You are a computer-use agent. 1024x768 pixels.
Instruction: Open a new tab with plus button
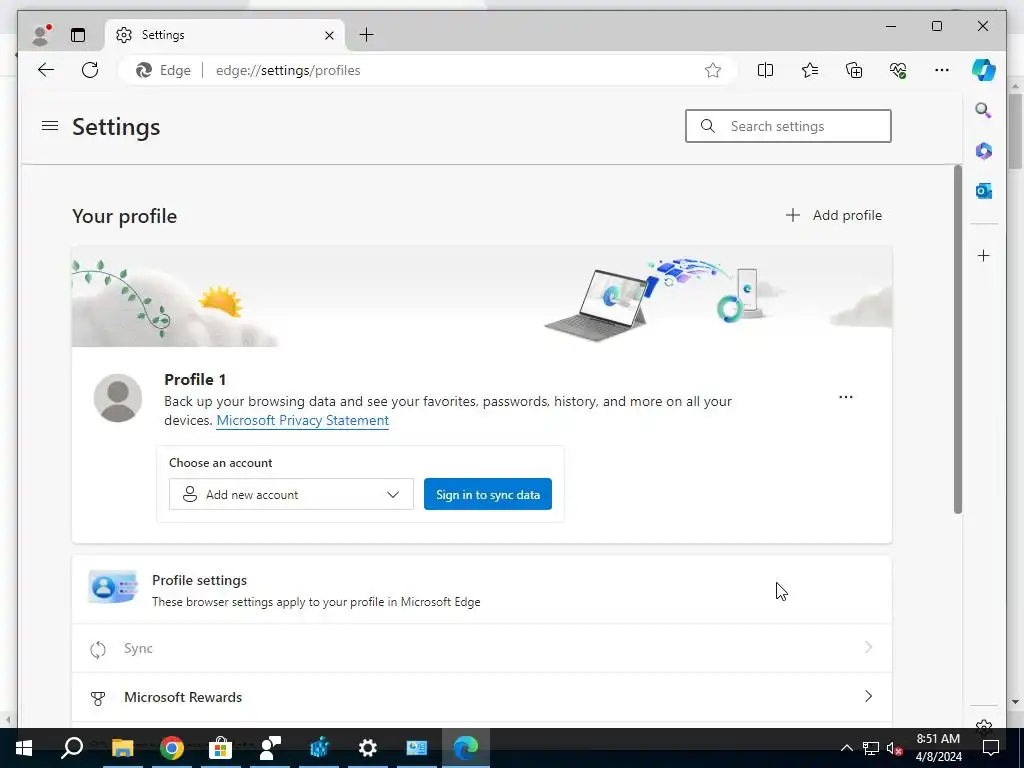[x=366, y=35]
